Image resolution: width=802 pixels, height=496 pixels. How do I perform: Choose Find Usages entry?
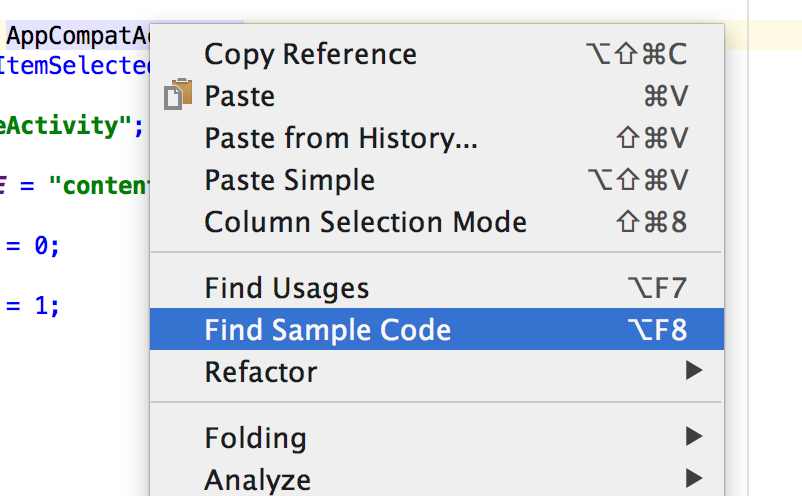[437, 287]
